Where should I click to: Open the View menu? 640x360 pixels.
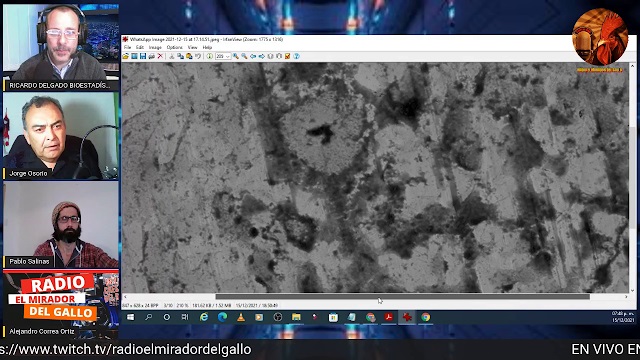click(x=193, y=47)
